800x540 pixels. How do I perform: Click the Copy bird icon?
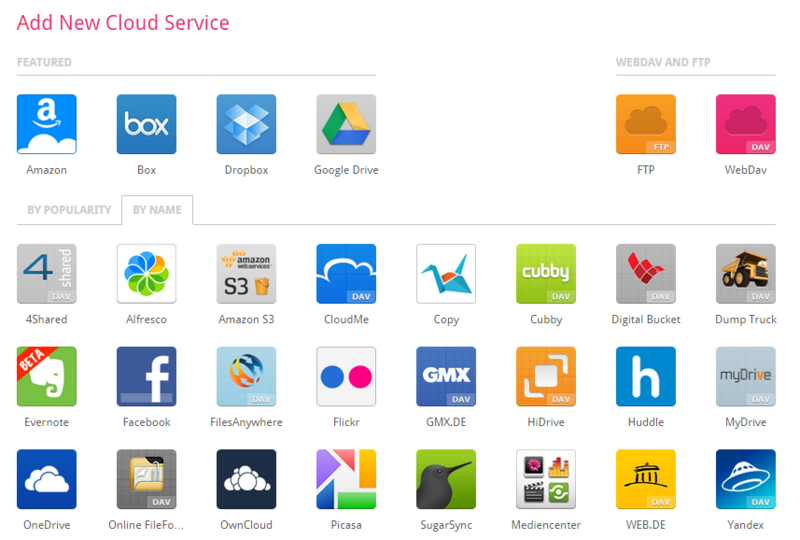pyautogui.click(x=446, y=274)
